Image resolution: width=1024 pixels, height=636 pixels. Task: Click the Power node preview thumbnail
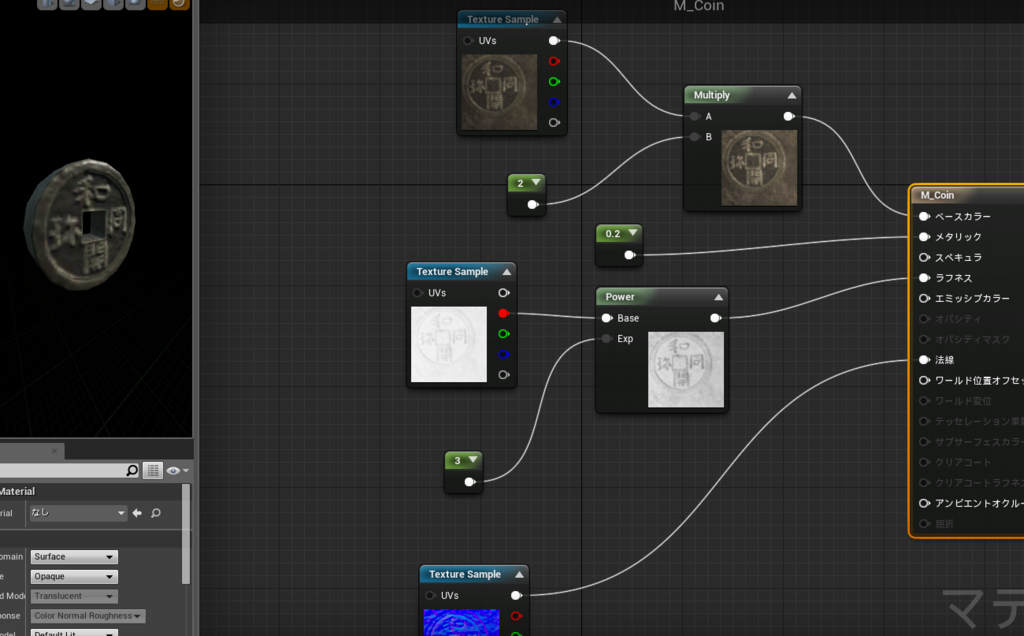686,370
